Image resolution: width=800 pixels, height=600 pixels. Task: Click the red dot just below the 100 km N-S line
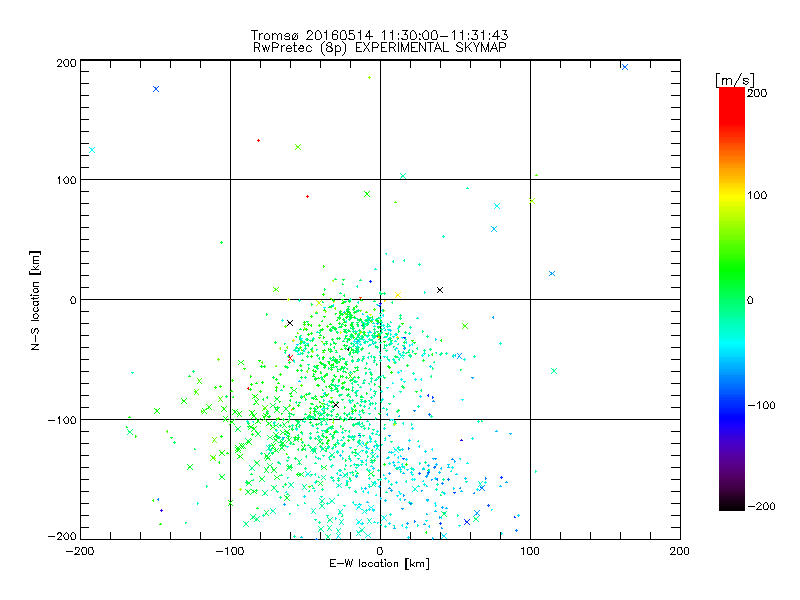click(x=307, y=196)
